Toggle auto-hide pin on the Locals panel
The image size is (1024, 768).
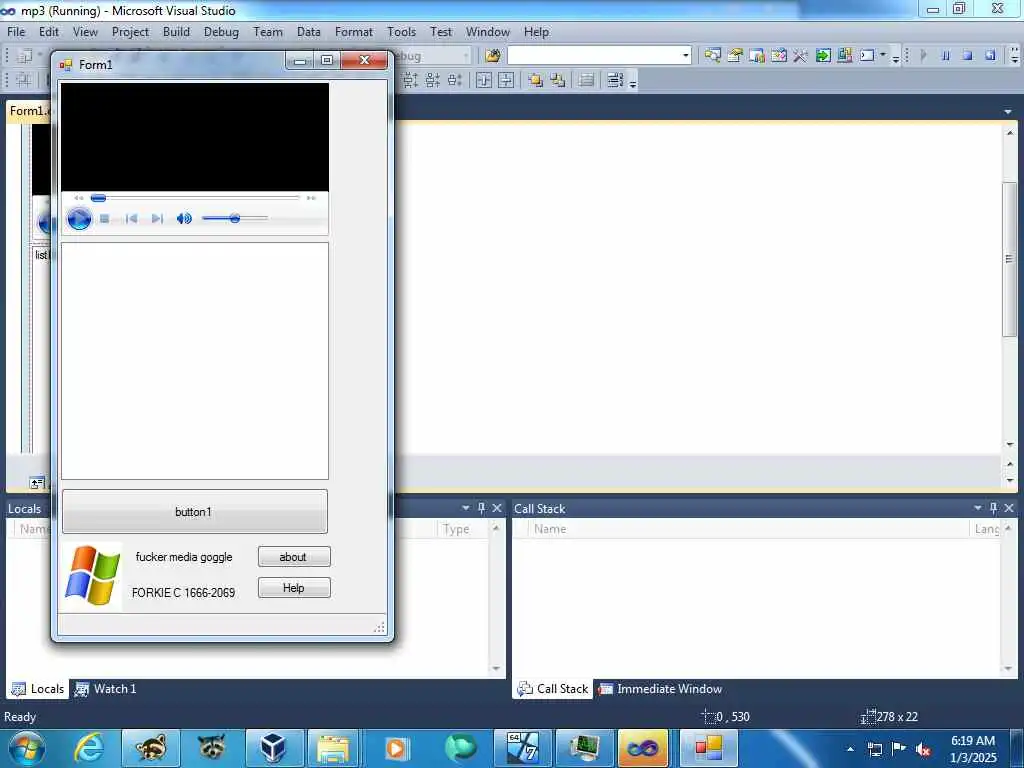pos(481,507)
